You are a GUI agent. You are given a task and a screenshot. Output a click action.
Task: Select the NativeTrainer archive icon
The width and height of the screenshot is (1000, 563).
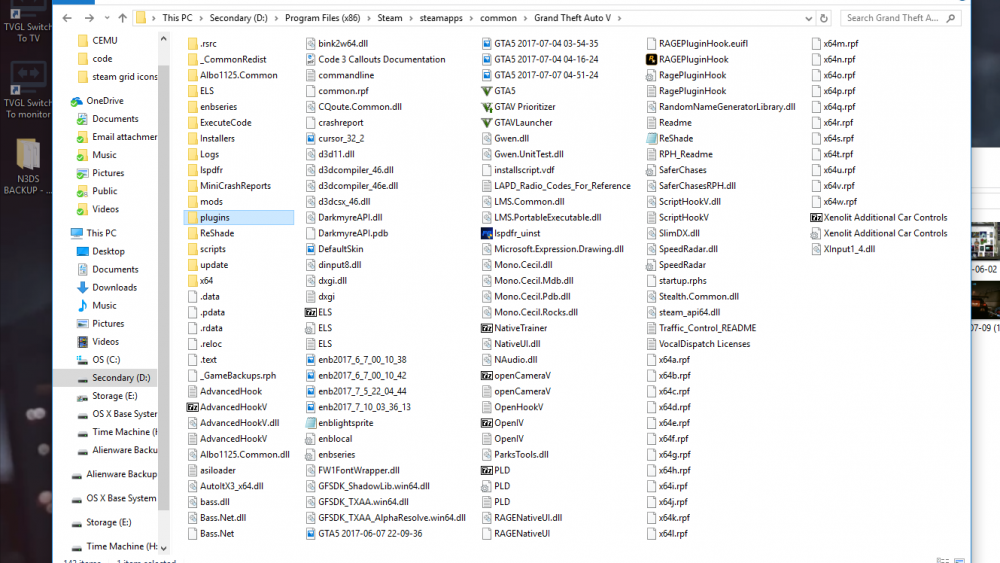487,328
